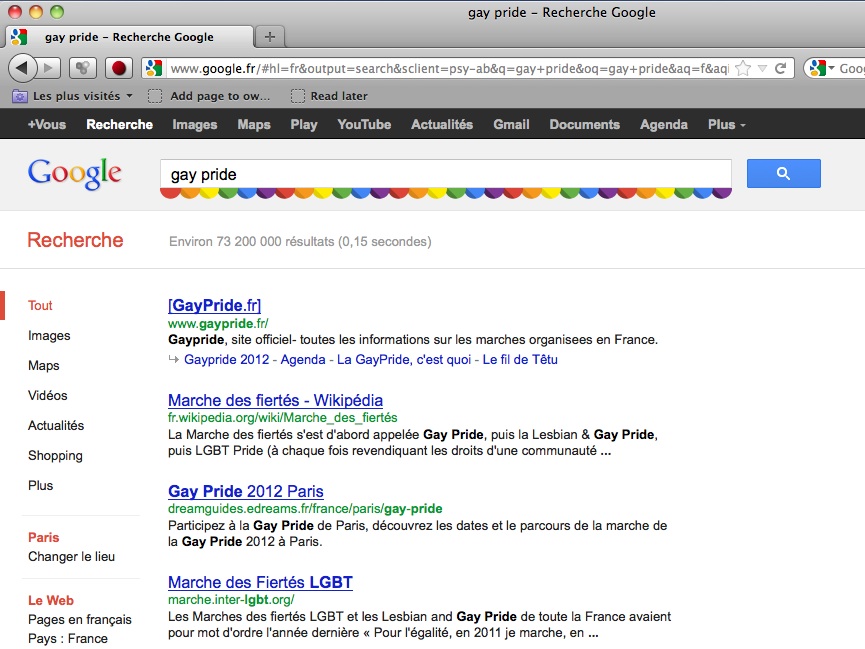This screenshot has width=865, height=649.
Task: Filter results by Vidéos in left sidebar
Action: pyautogui.click(x=48, y=396)
